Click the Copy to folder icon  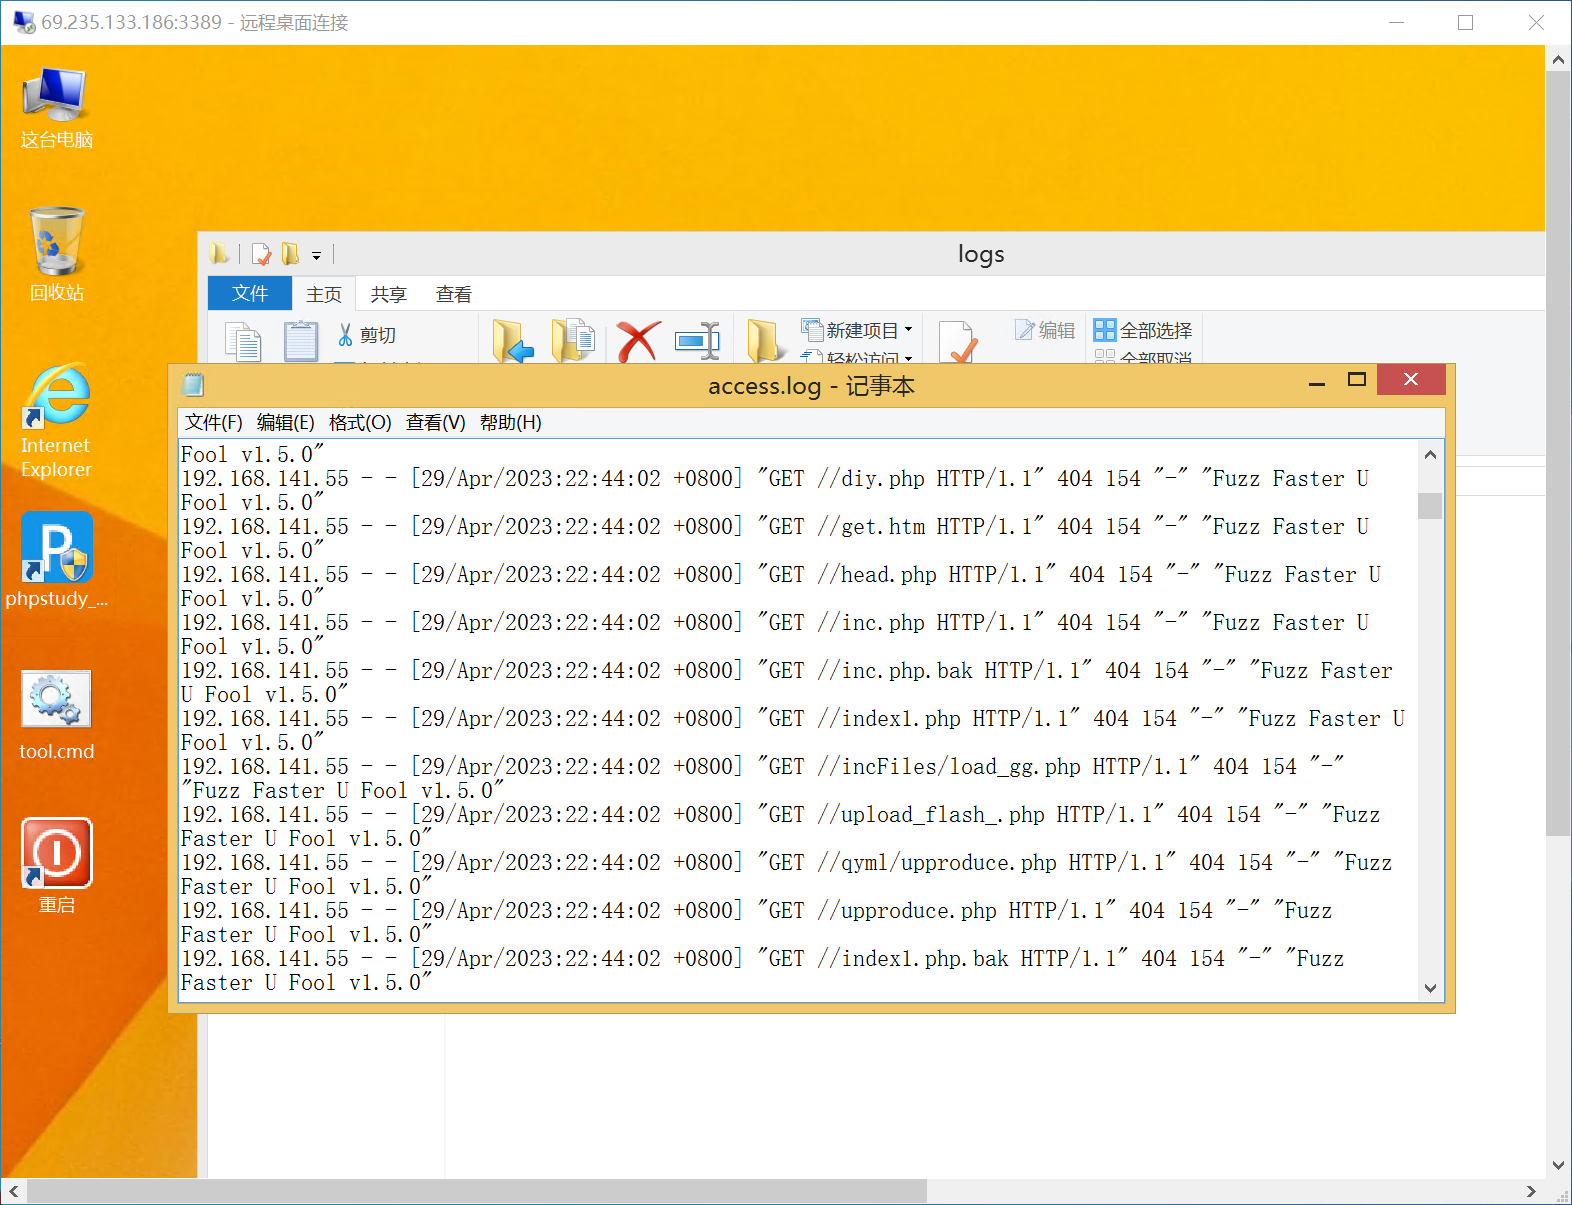tap(573, 341)
